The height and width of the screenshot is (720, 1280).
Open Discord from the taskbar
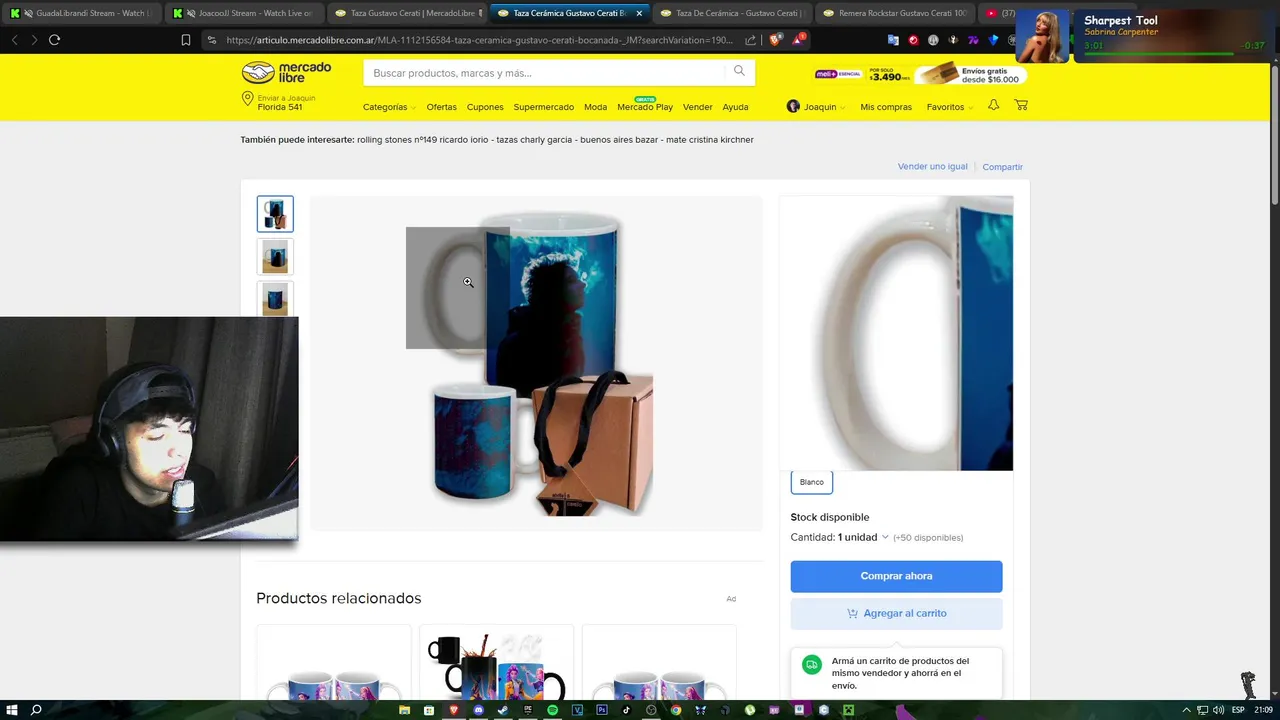point(478,710)
